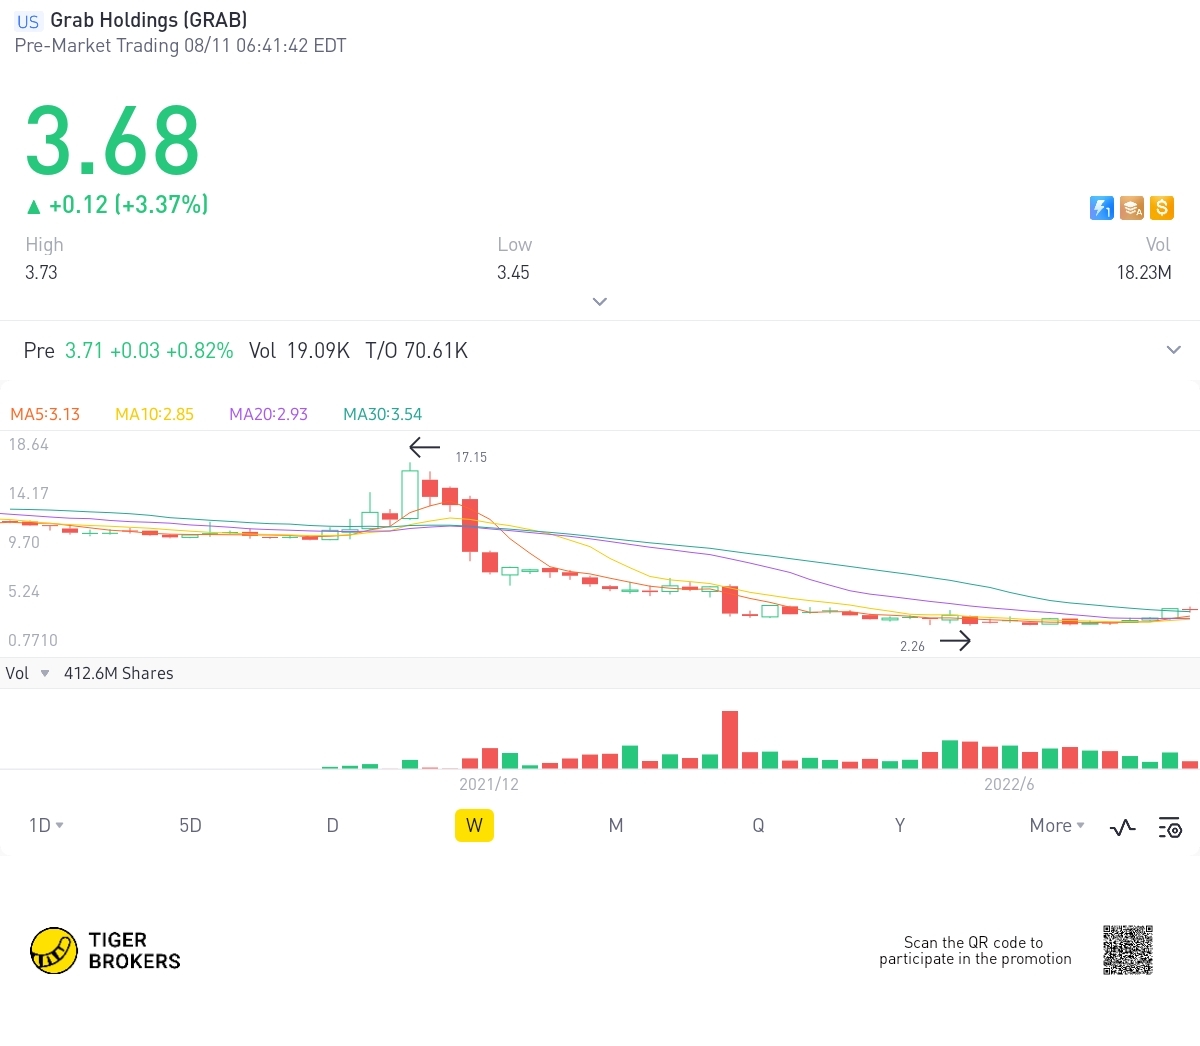Tap the Grab Holdings (GRAB) title
This screenshot has height=1046, width=1200.
(x=149, y=20)
